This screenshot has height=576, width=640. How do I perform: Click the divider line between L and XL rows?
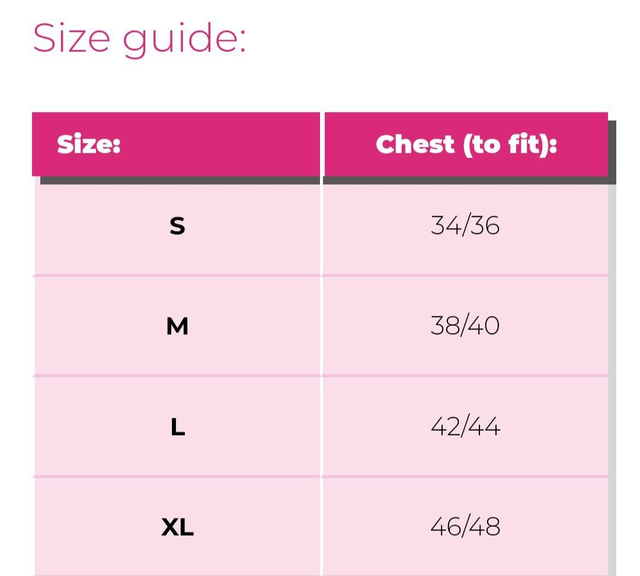(x=320, y=476)
